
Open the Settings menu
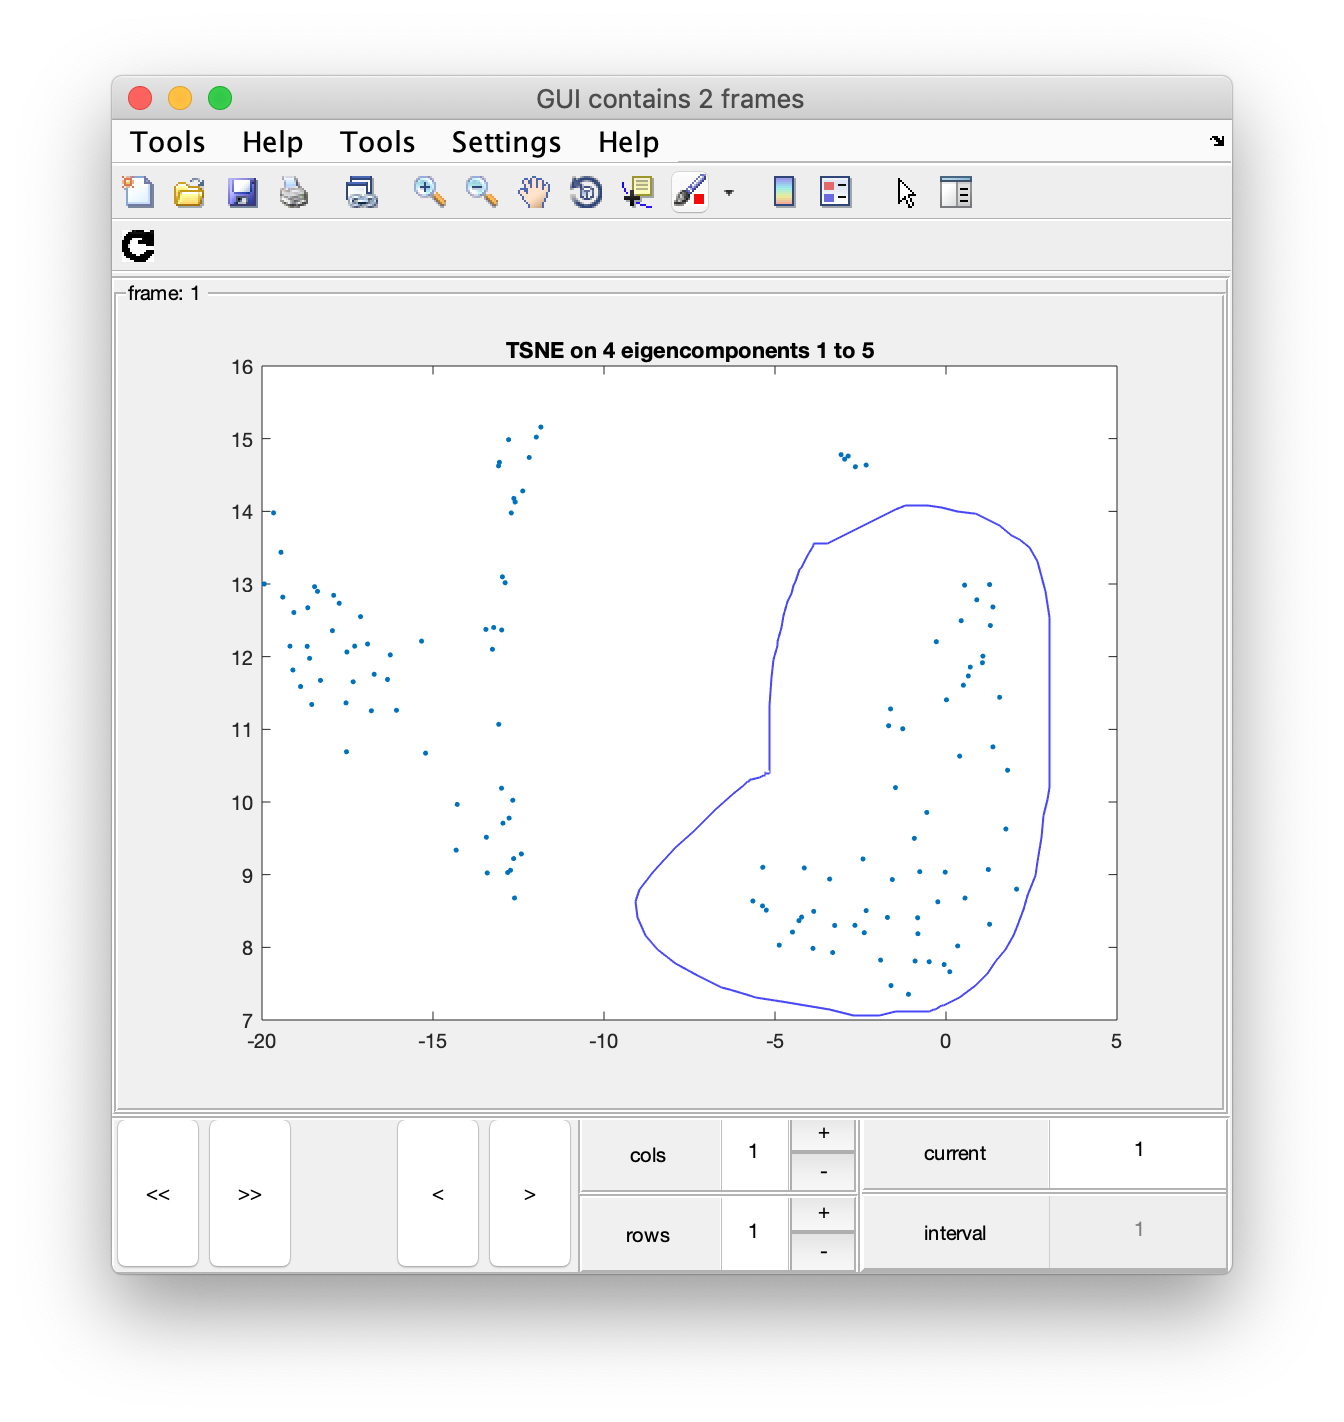[506, 142]
